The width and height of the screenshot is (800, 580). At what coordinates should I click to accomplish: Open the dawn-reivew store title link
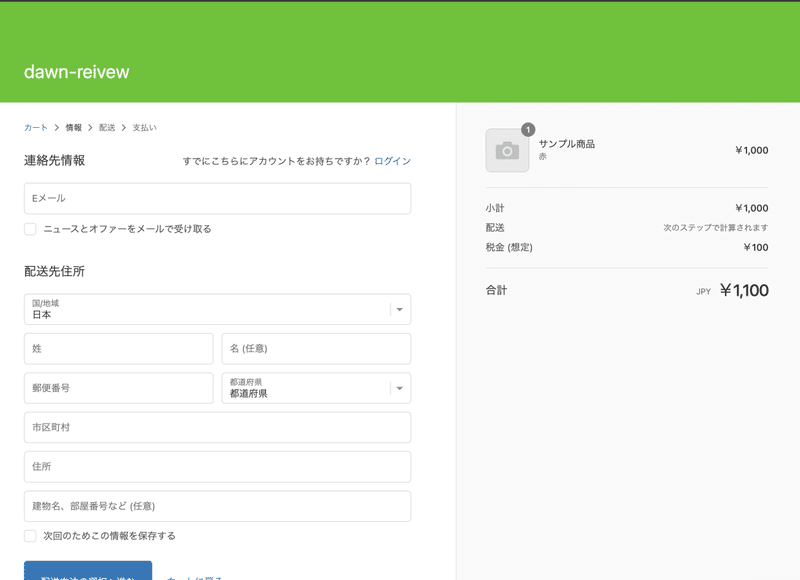(x=77, y=72)
